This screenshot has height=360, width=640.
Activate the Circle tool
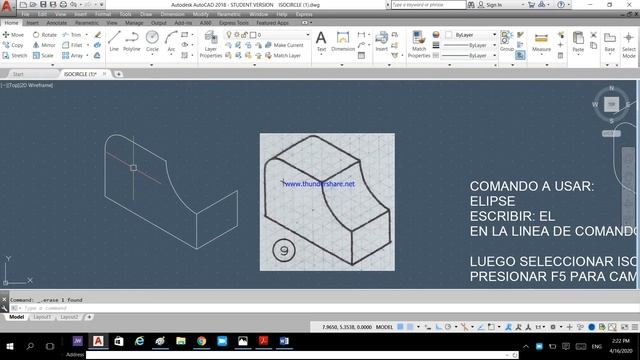(152, 41)
